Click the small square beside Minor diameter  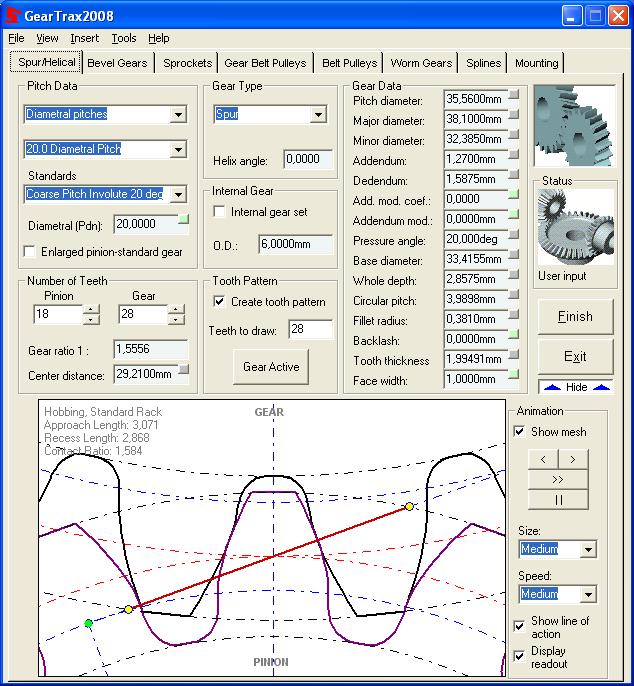click(514, 134)
